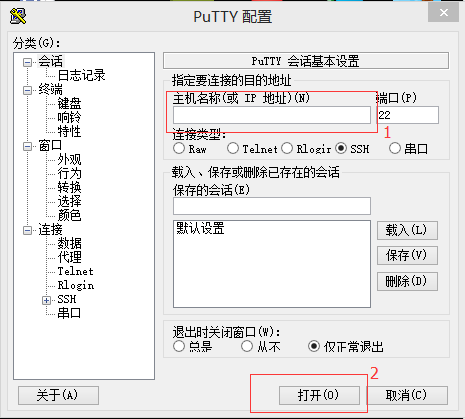Open the 颜色 settings under 窗口
Screen dimensions: 465x419
tap(69, 215)
